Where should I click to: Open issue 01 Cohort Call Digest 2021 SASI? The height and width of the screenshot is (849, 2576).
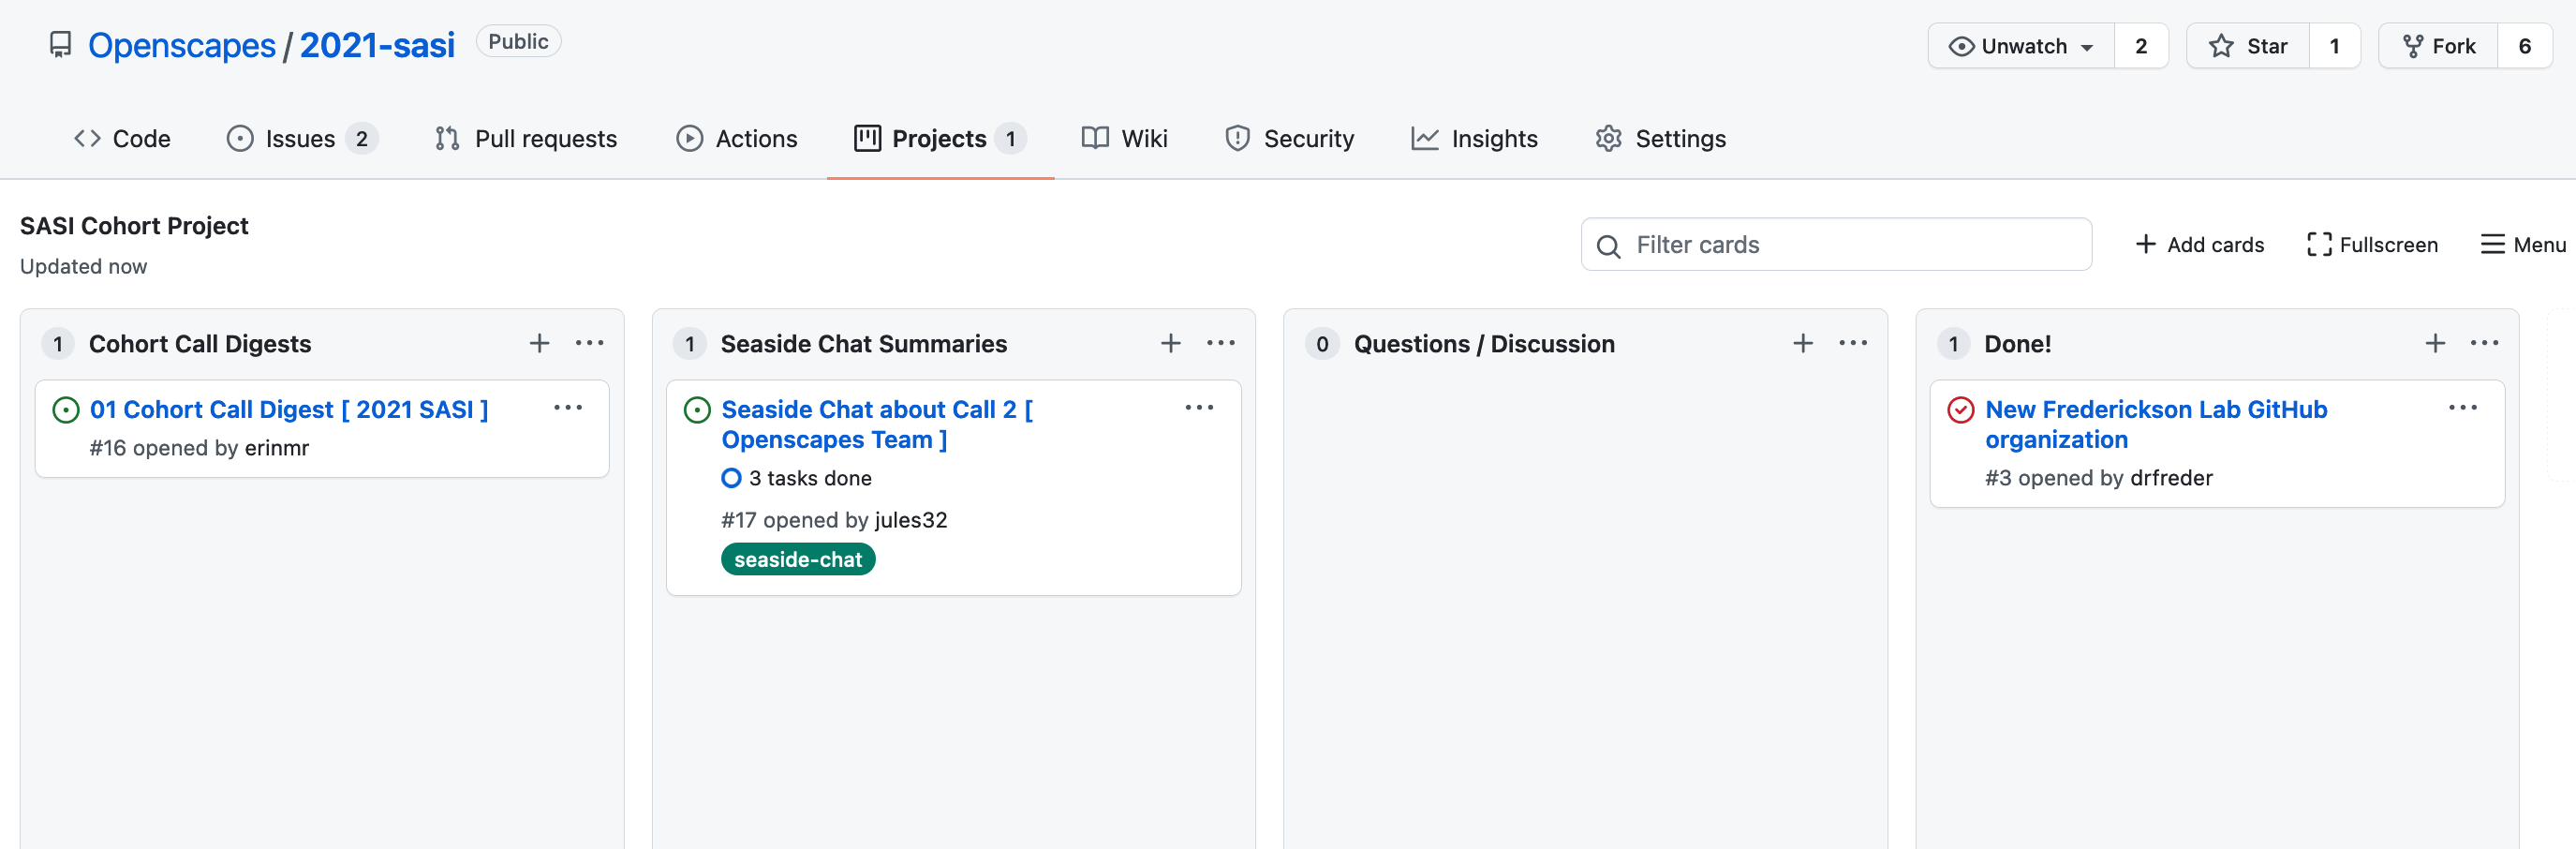(289, 409)
